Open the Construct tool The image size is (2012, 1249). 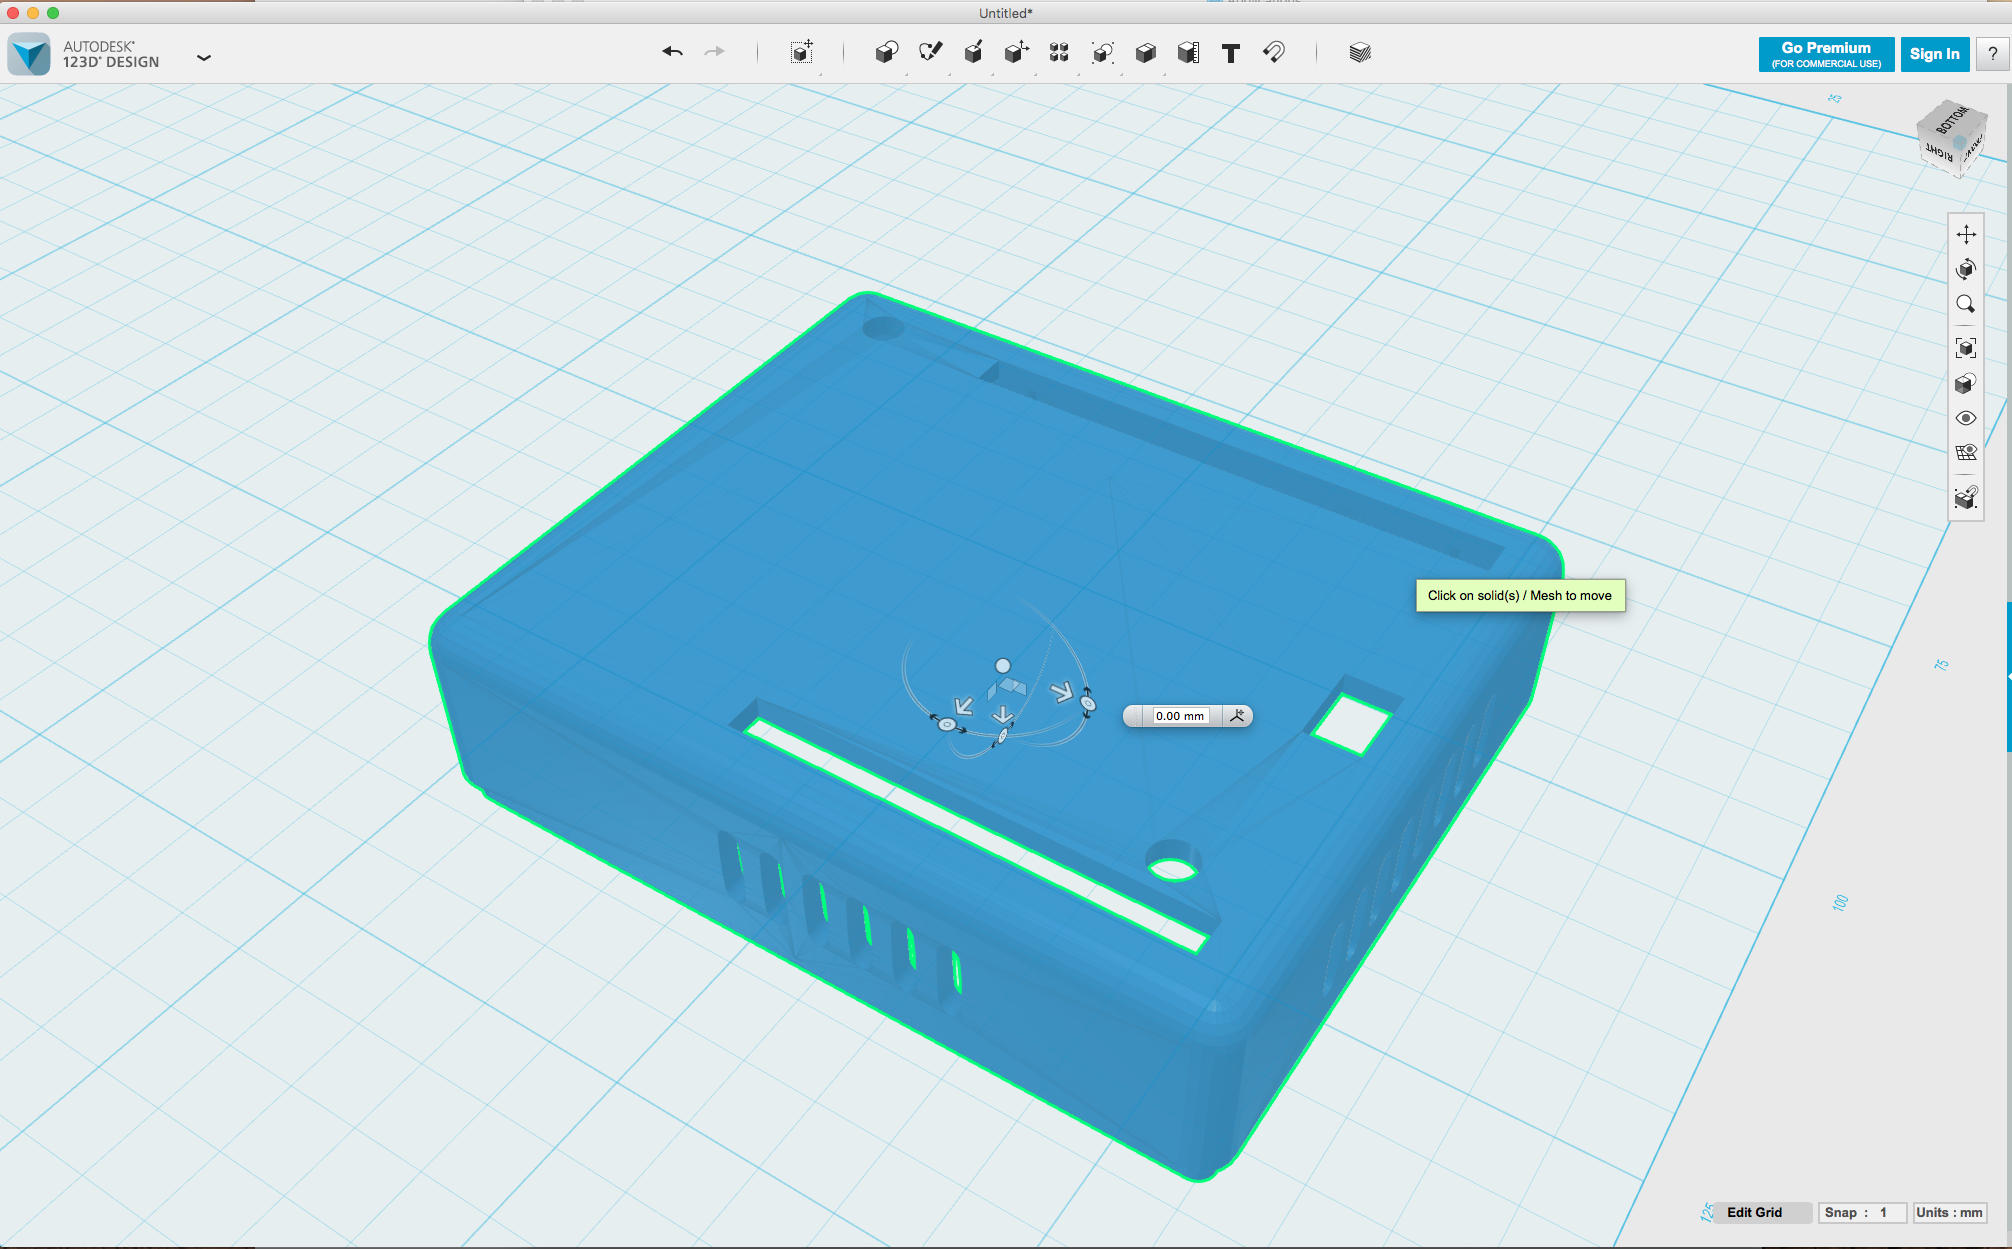973,52
